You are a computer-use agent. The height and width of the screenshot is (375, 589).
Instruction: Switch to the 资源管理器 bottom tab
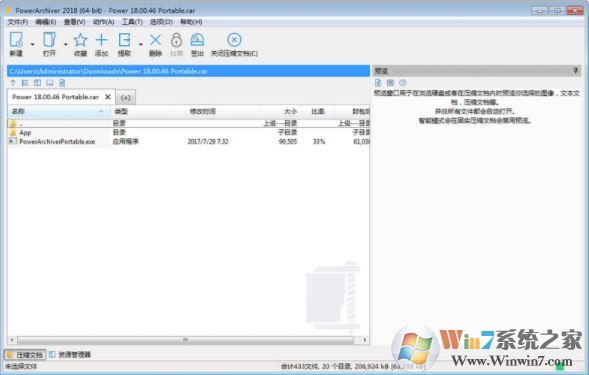70,354
